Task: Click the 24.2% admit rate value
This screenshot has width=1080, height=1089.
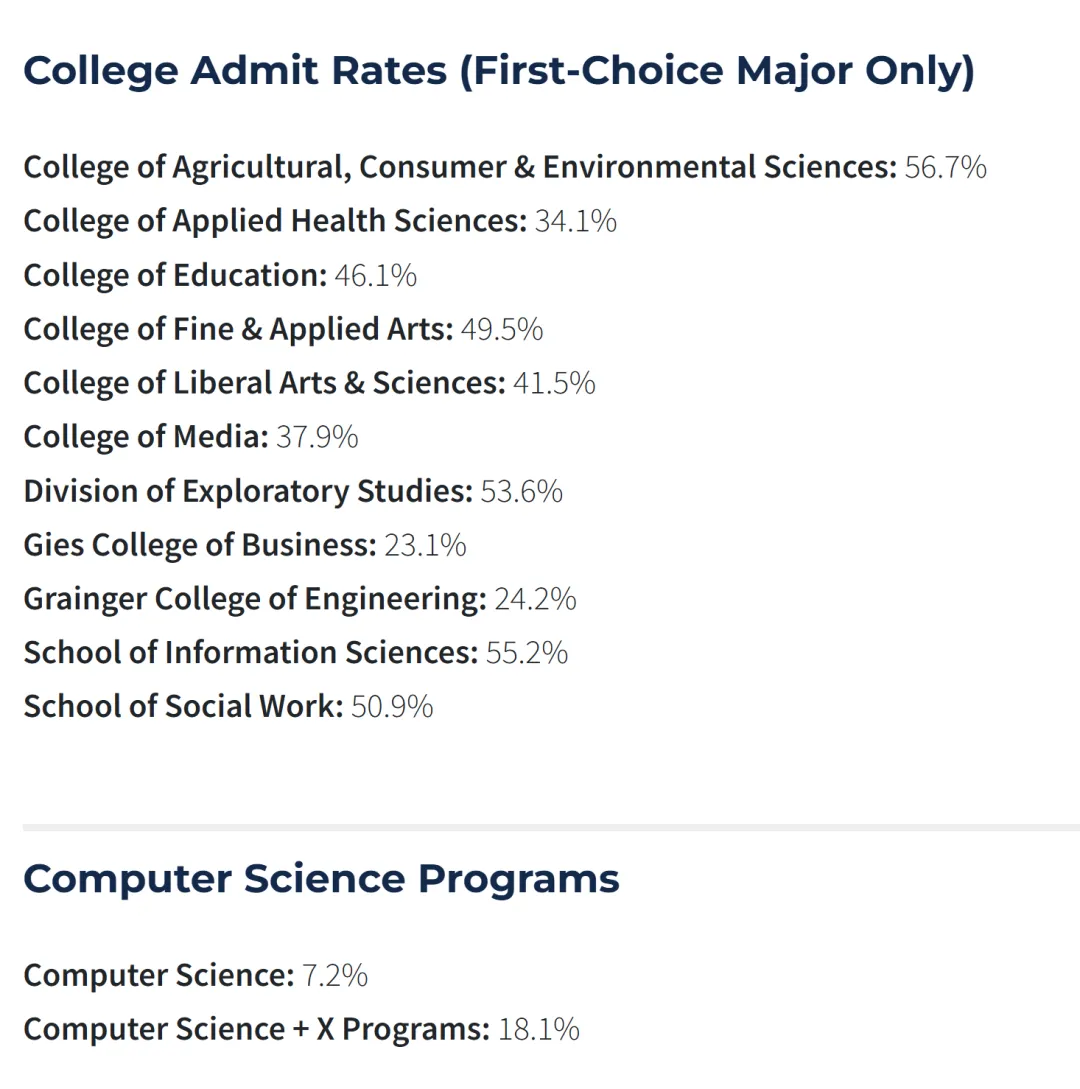Action: click(x=535, y=599)
